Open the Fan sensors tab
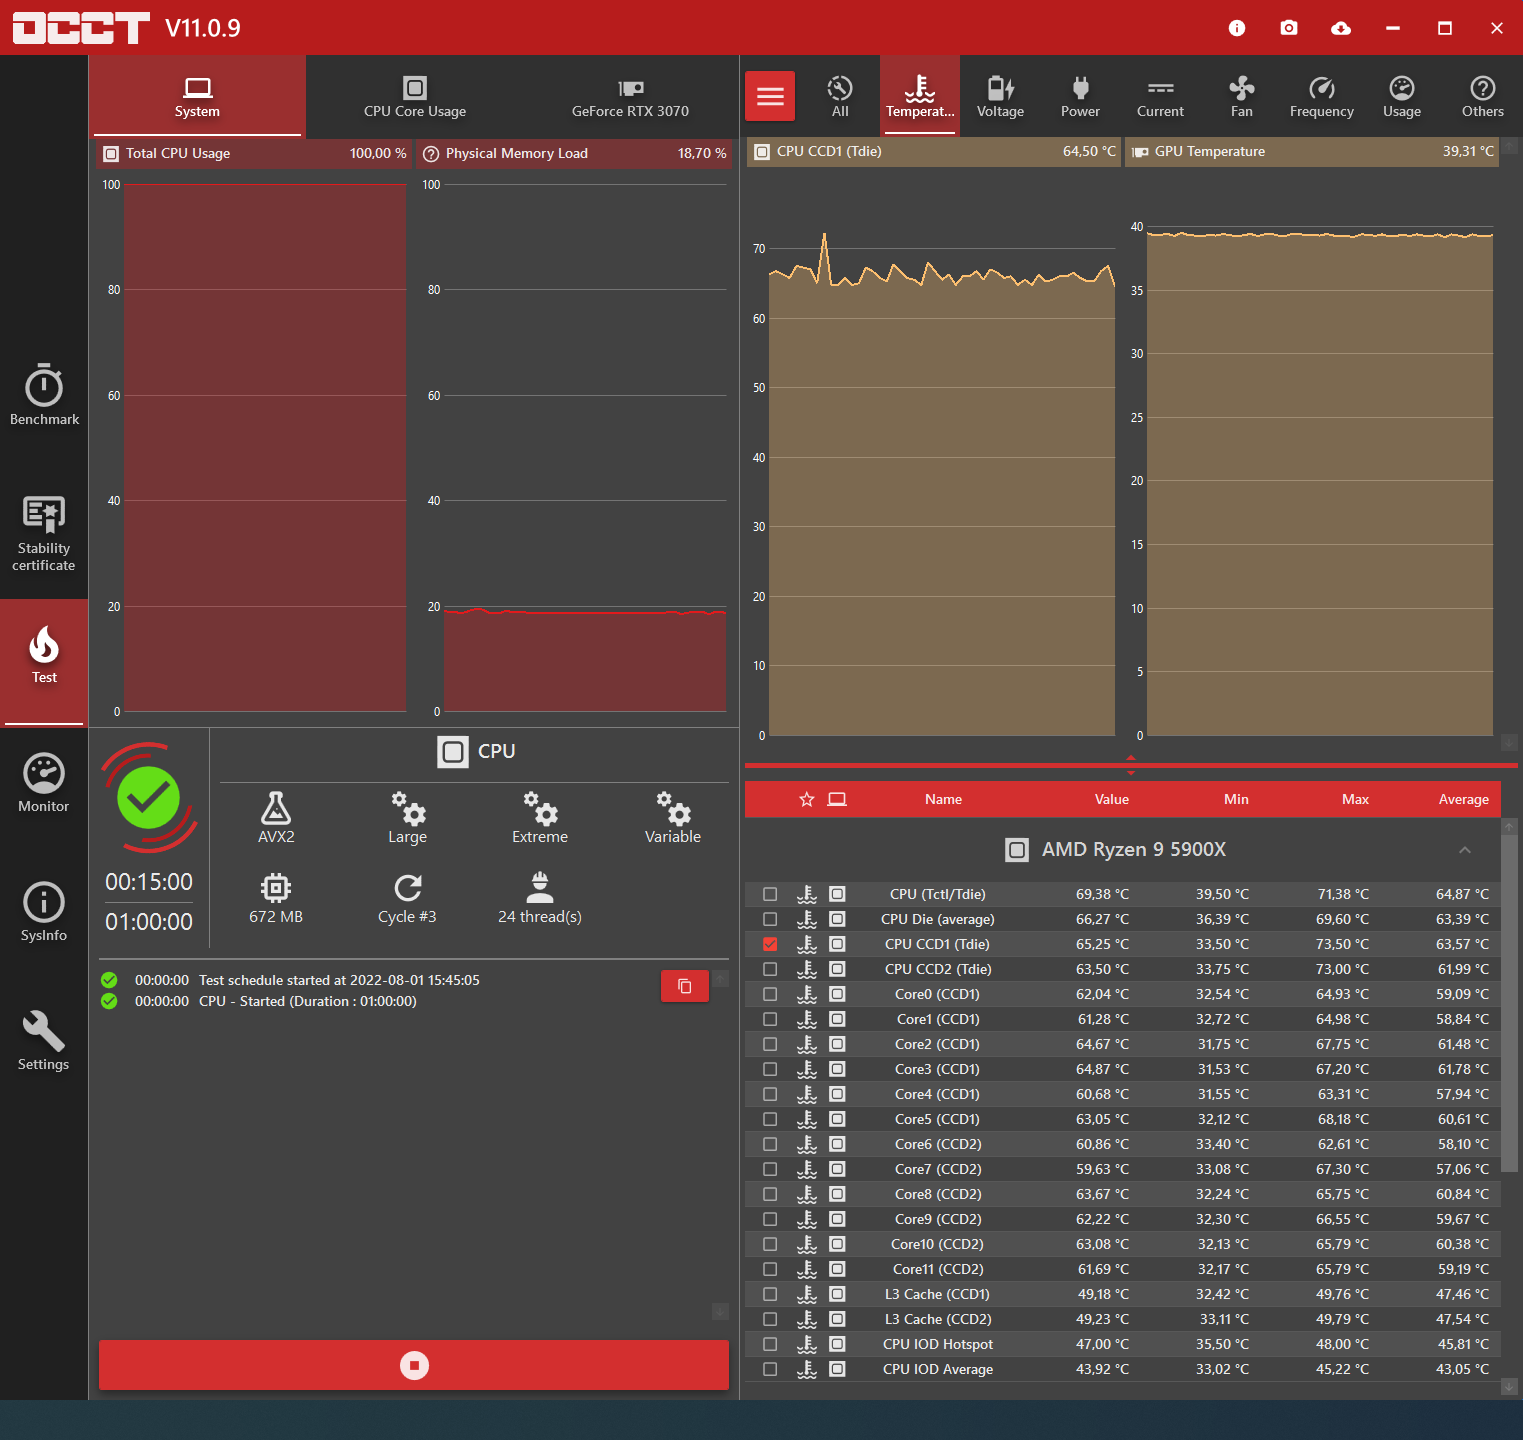 pyautogui.click(x=1241, y=96)
